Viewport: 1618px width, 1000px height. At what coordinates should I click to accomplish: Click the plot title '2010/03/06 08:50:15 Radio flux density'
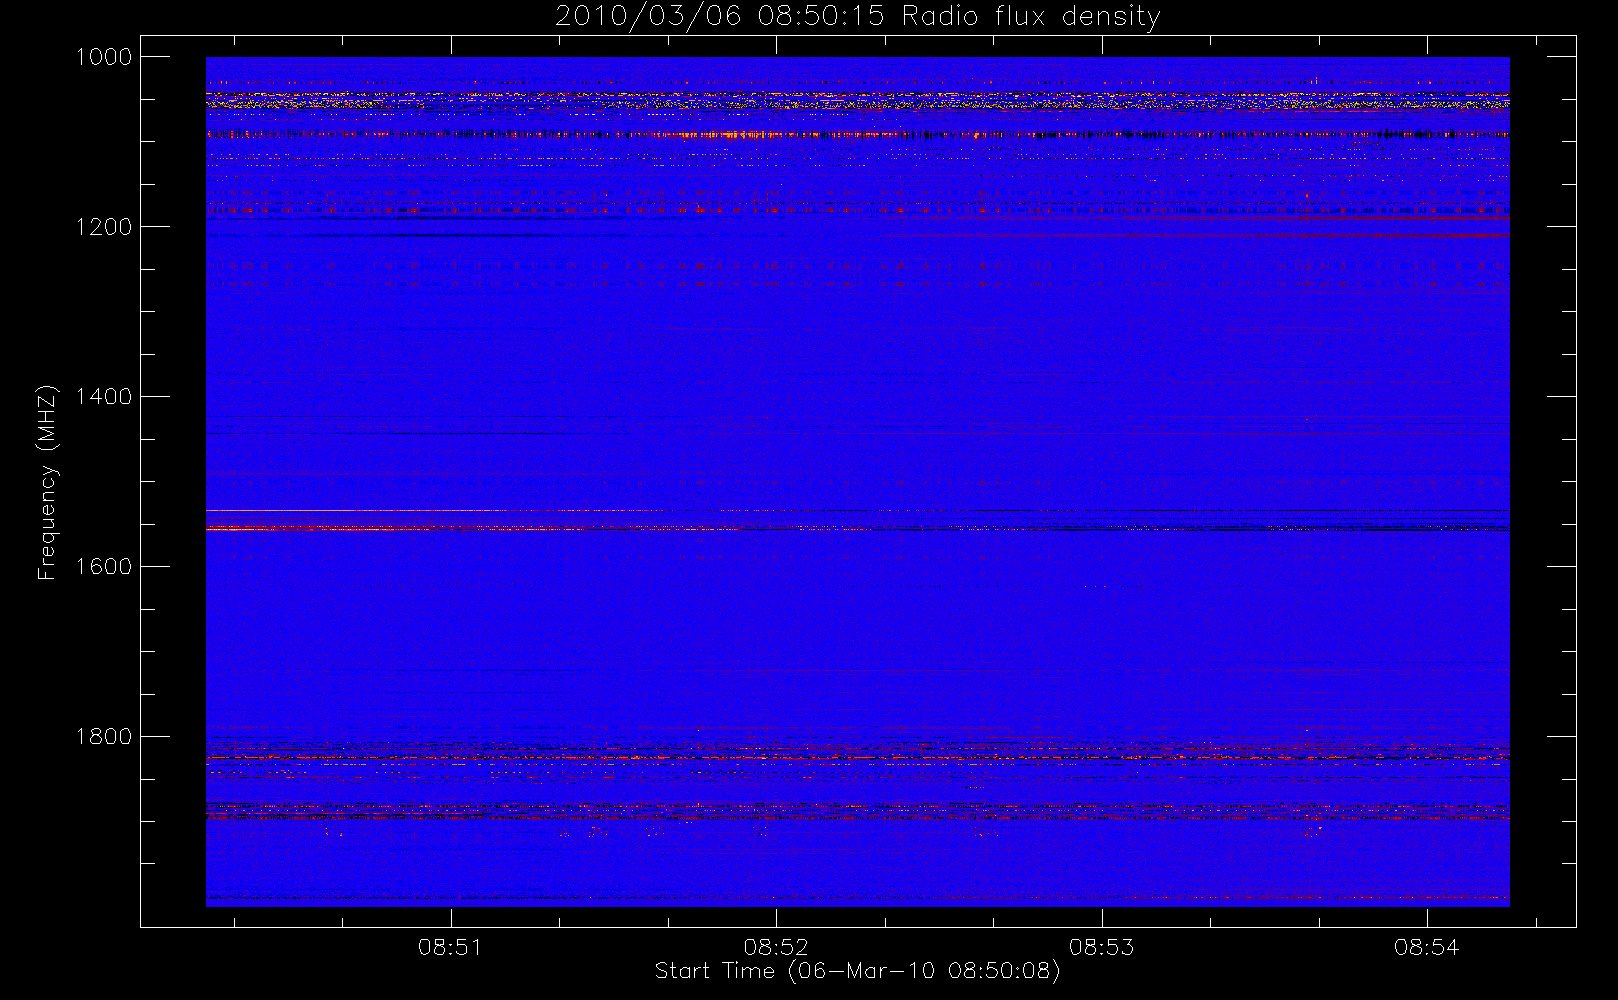[857, 17]
